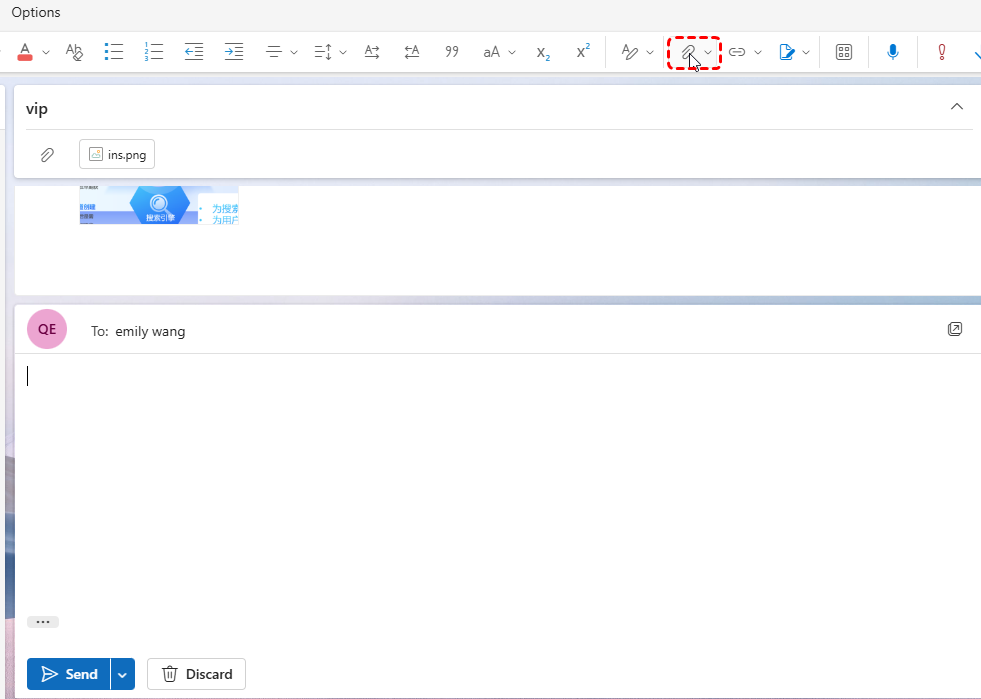Start dictation with the microphone

[x=893, y=52]
